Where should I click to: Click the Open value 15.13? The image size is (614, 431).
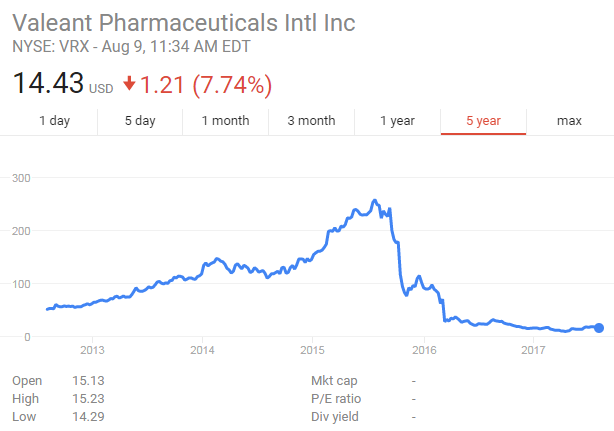88,380
